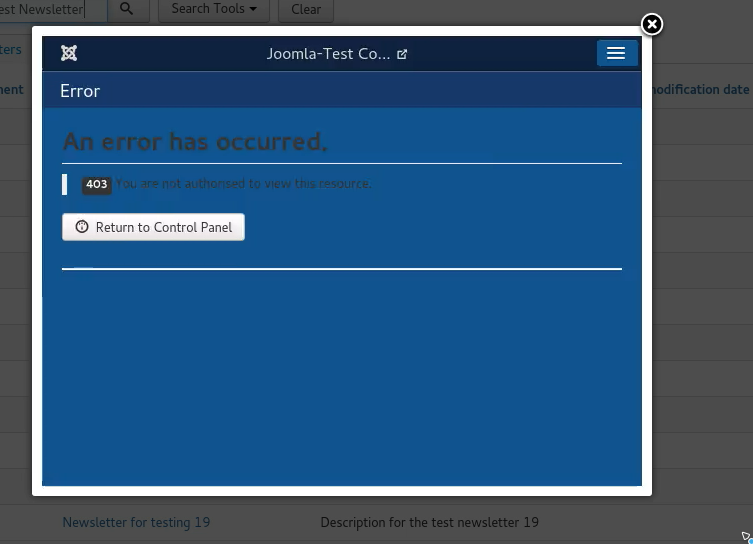Open the Newsletter for testing 19 link
The height and width of the screenshot is (544, 753).
[136, 522]
